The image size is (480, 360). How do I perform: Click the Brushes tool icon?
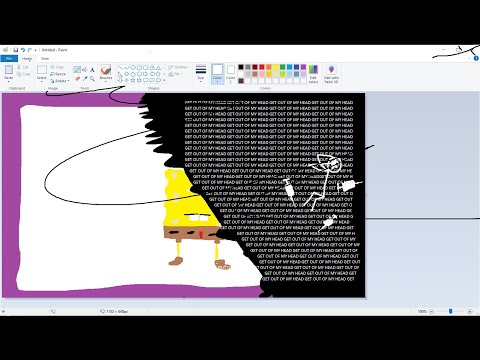(x=106, y=70)
